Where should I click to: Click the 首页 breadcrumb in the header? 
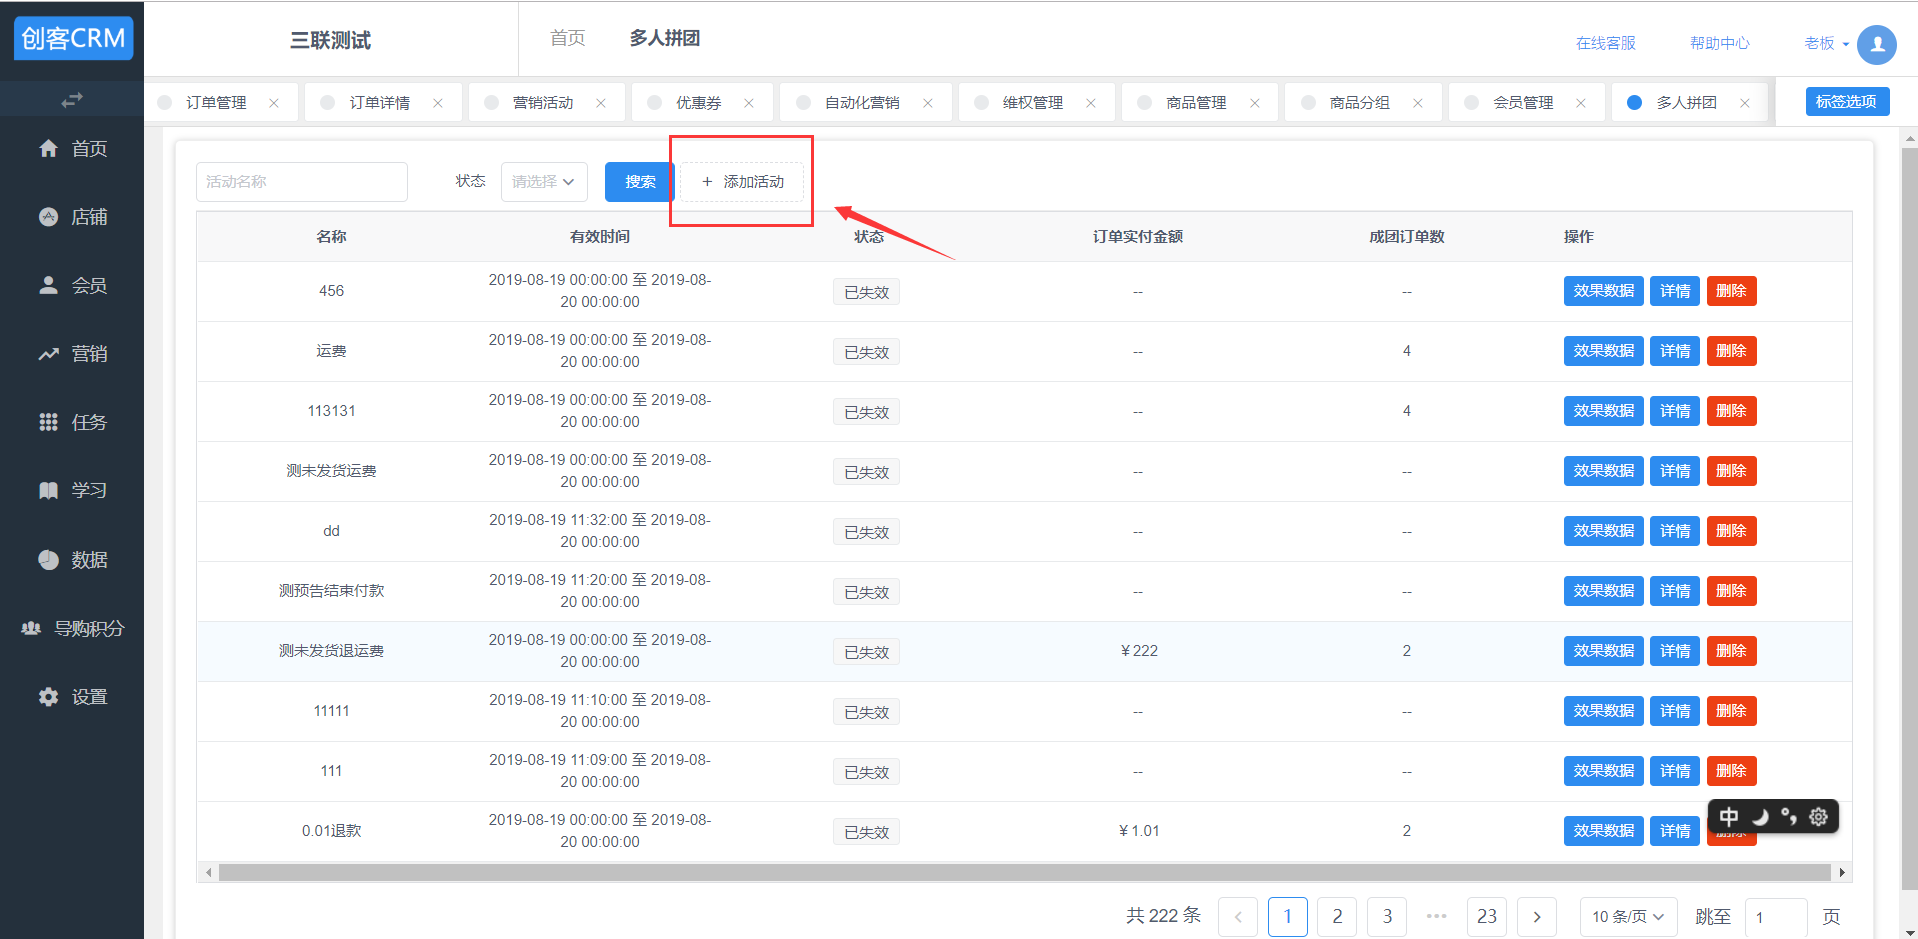click(567, 38)
